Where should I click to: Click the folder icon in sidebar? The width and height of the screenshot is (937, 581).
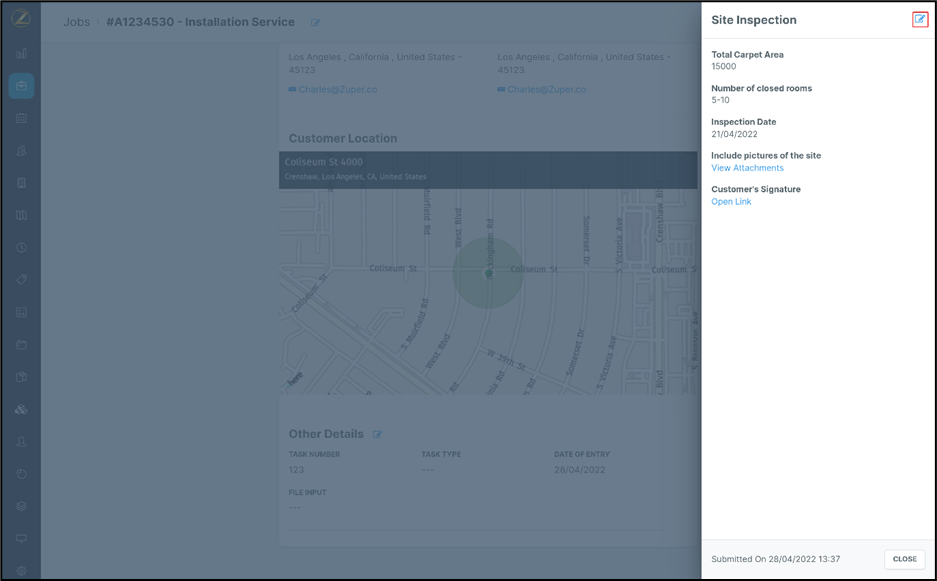[21, 345]
